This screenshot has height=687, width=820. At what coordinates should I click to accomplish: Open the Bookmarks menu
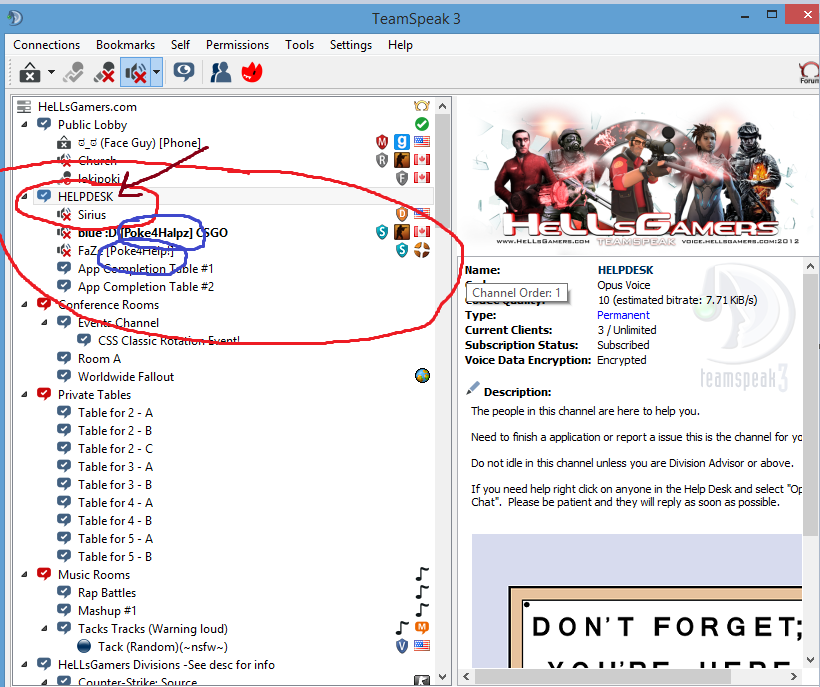pyautogui.click(x=126, y=45)
